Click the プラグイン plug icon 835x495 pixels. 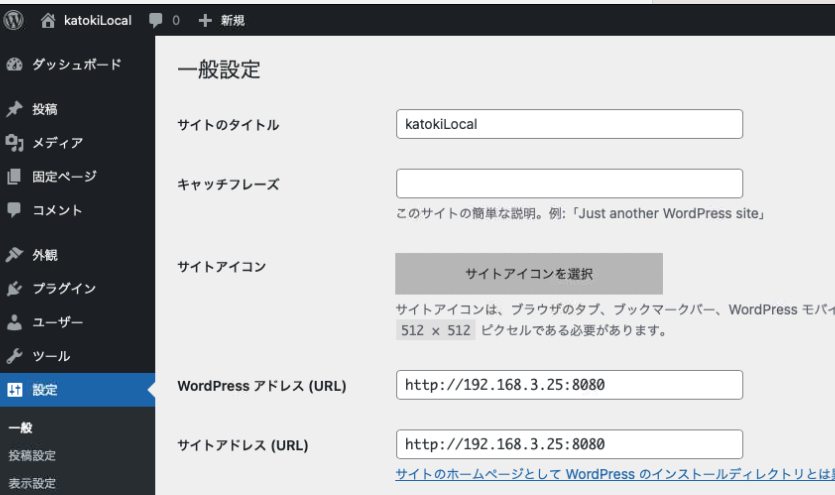pyautogui.click(x=14, y=289)
